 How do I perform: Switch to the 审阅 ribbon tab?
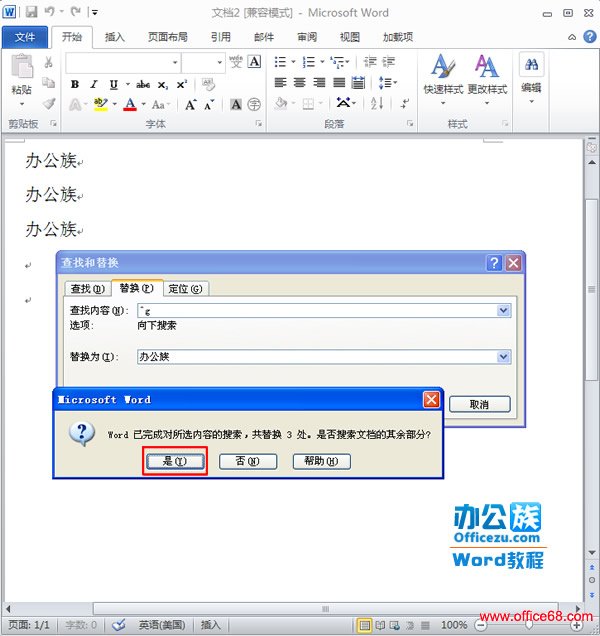[307, 37]
